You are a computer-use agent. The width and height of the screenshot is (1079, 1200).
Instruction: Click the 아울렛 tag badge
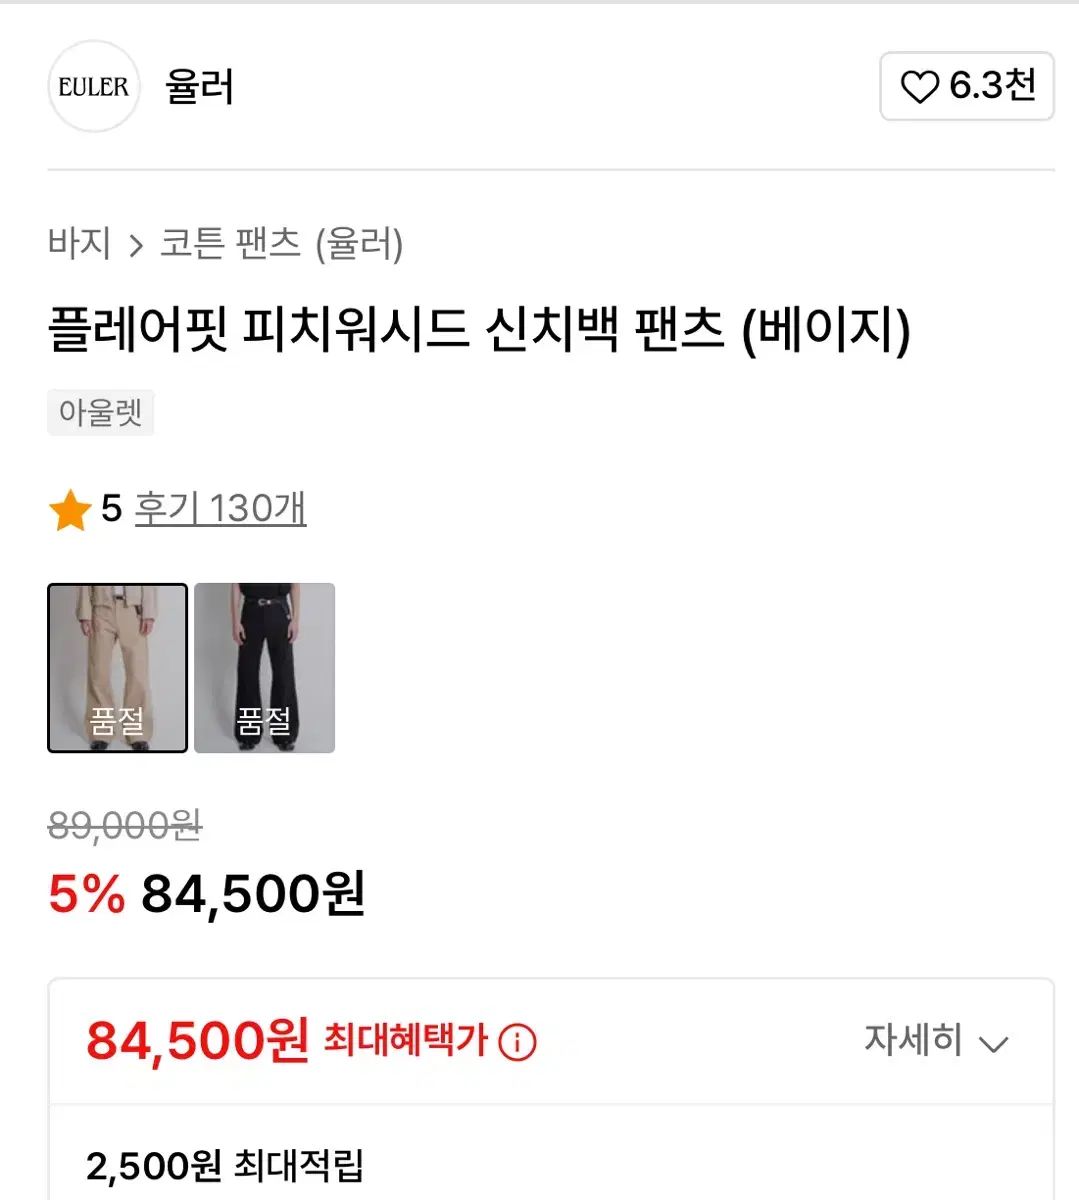tap(100, 412)
